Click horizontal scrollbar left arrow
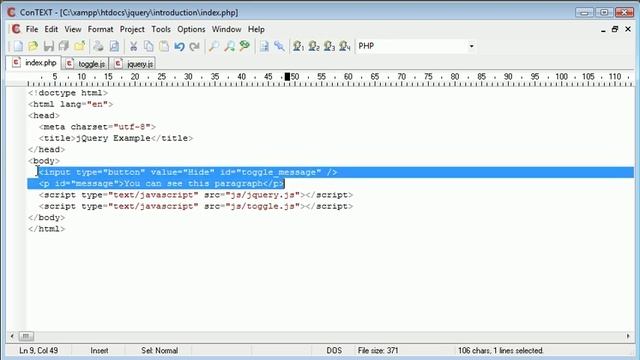The height and width of the screenshot is (360, 640). (x=12, y=336)
